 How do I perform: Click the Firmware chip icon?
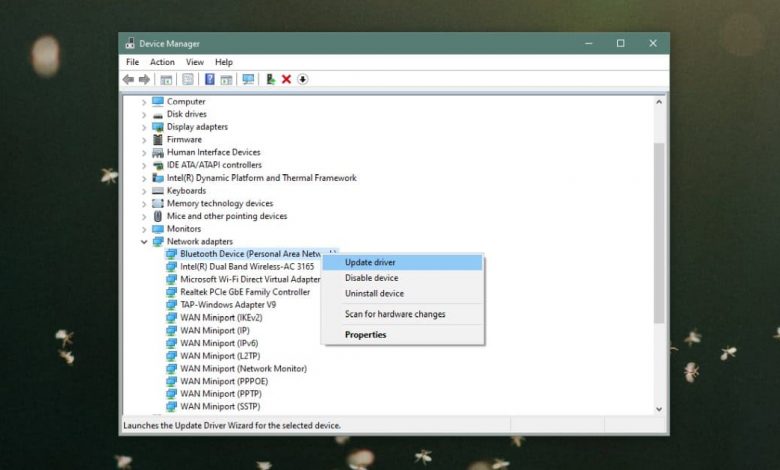point(158,140)
